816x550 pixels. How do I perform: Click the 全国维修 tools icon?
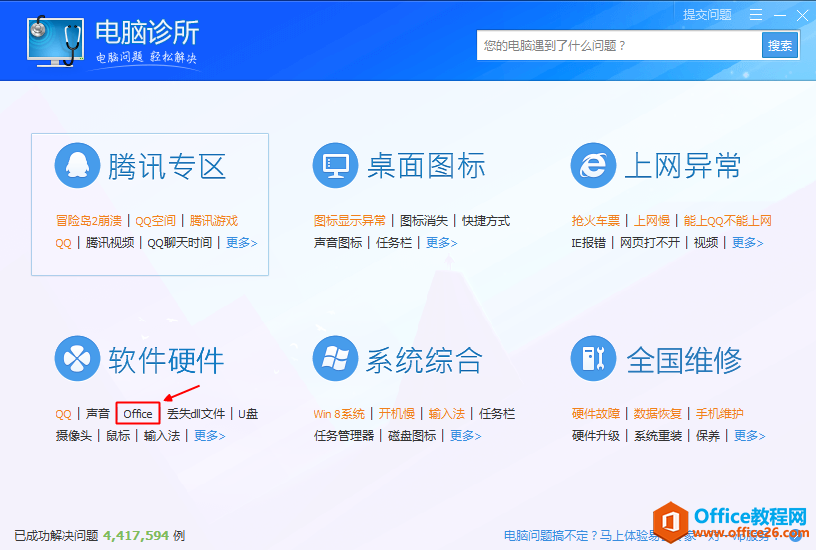(593, 359)
